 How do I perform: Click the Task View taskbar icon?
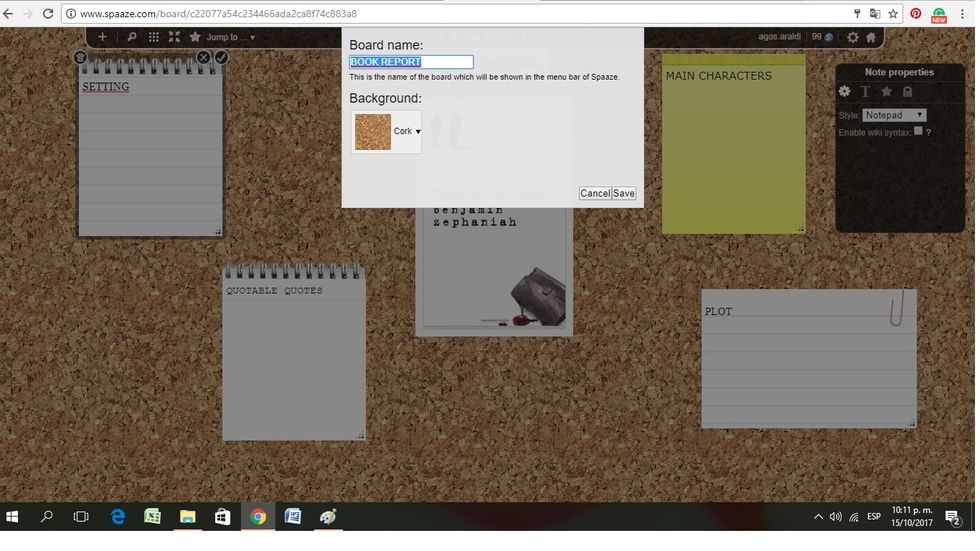point(81,517)
